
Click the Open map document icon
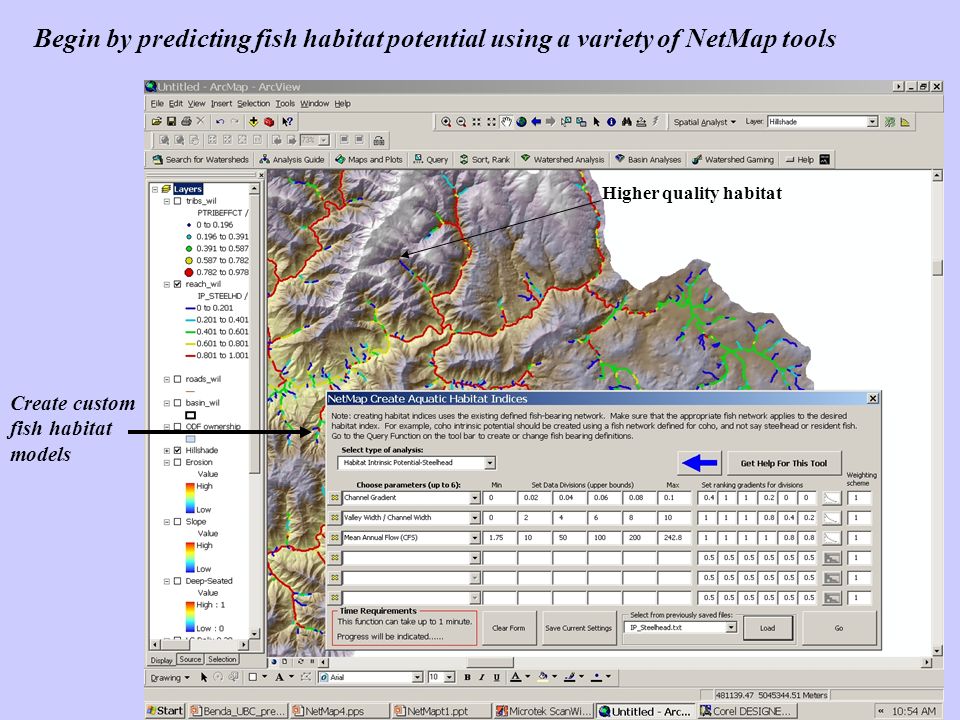(x=157, y=122)
